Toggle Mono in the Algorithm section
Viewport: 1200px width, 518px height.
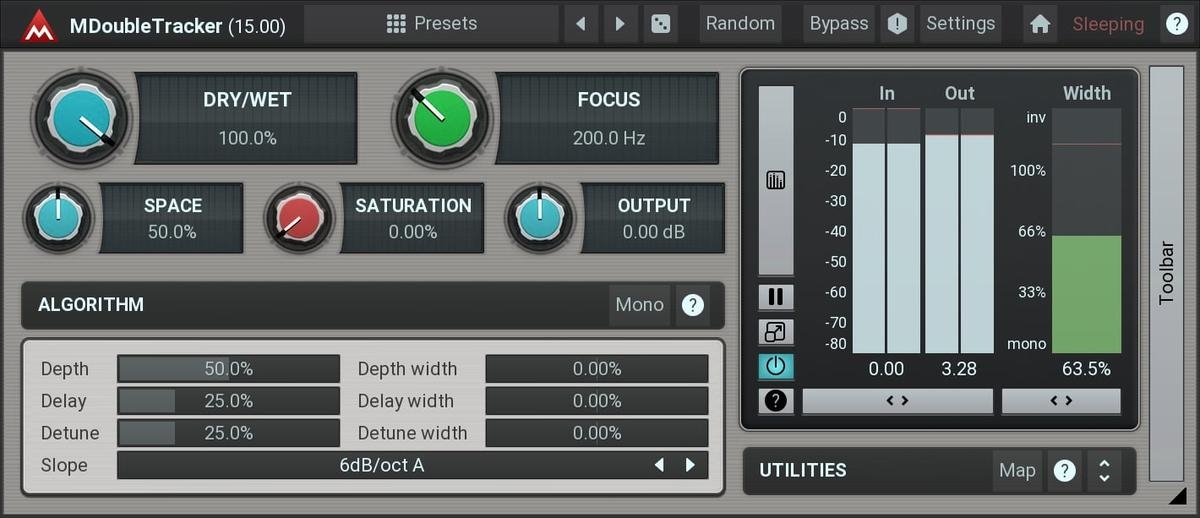pos(639,305)
